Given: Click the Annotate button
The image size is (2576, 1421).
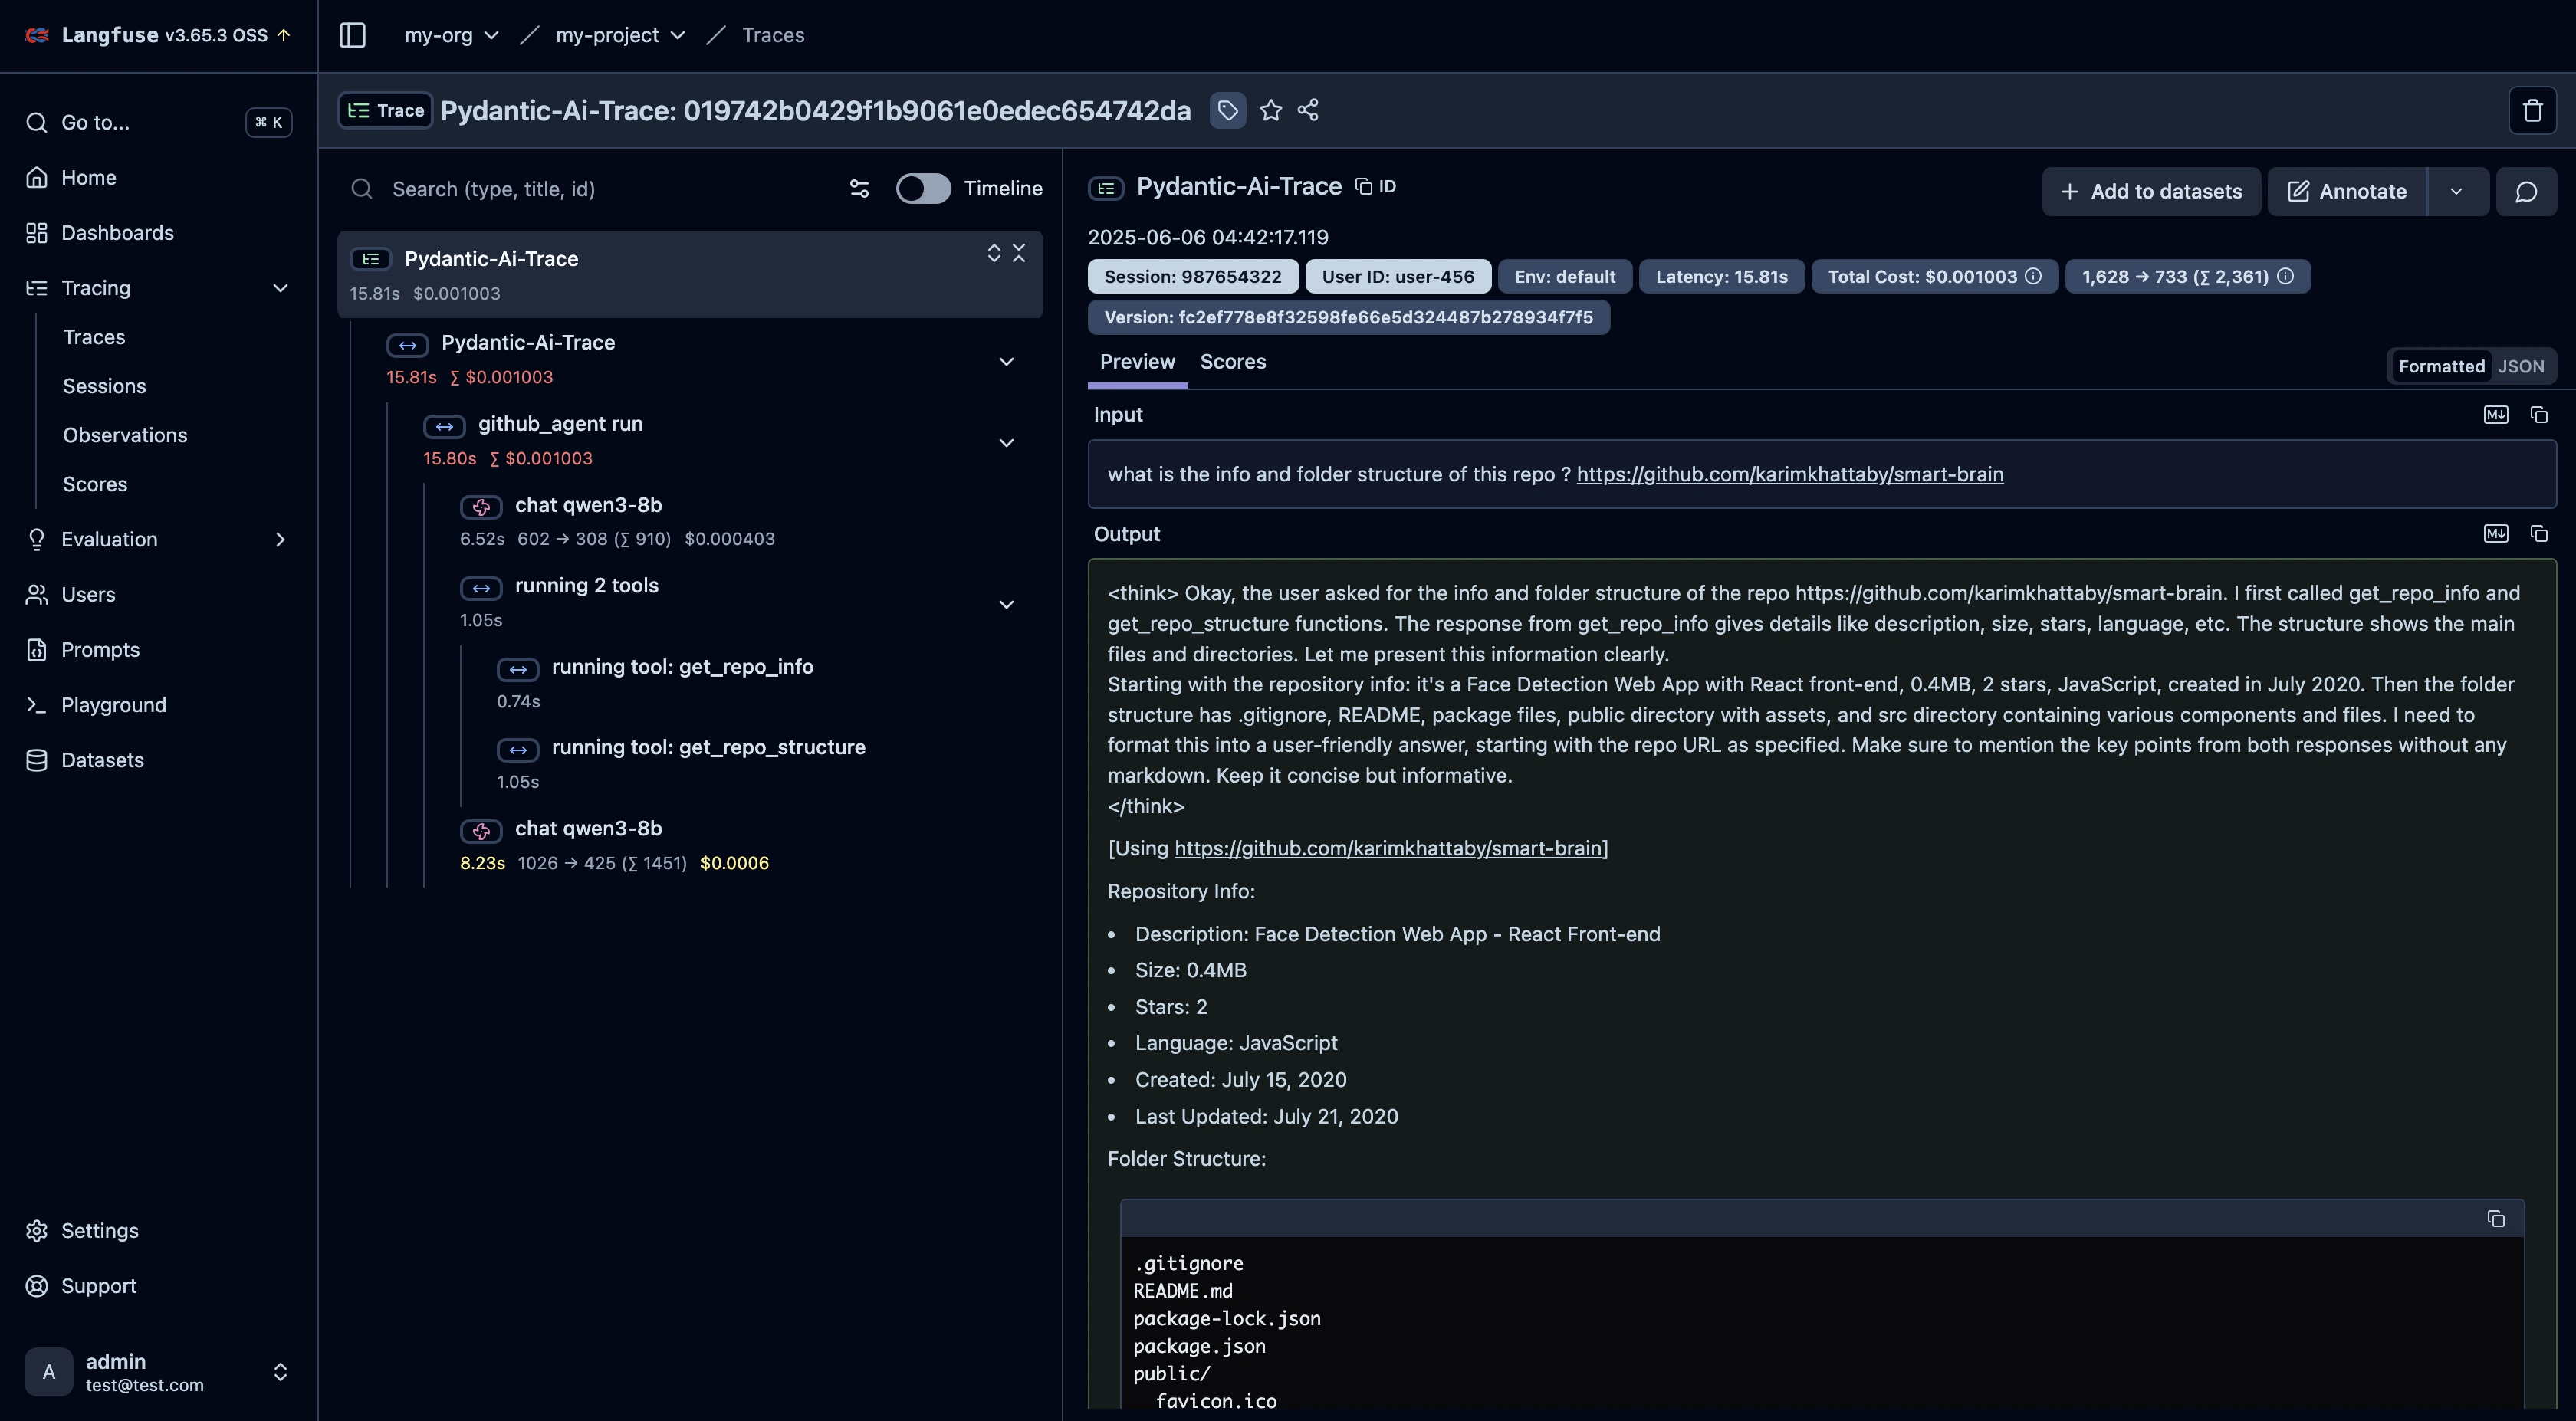Looking at the screenshot, I should [x=2347, y=192].
